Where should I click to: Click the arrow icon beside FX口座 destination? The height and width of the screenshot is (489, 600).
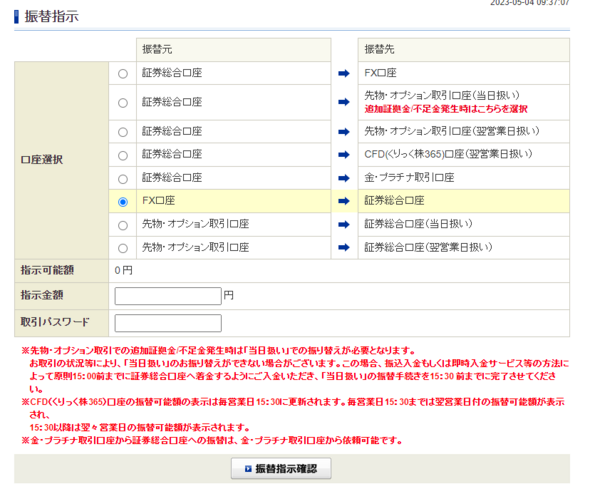pyautogui.click(x=344, y=73)
